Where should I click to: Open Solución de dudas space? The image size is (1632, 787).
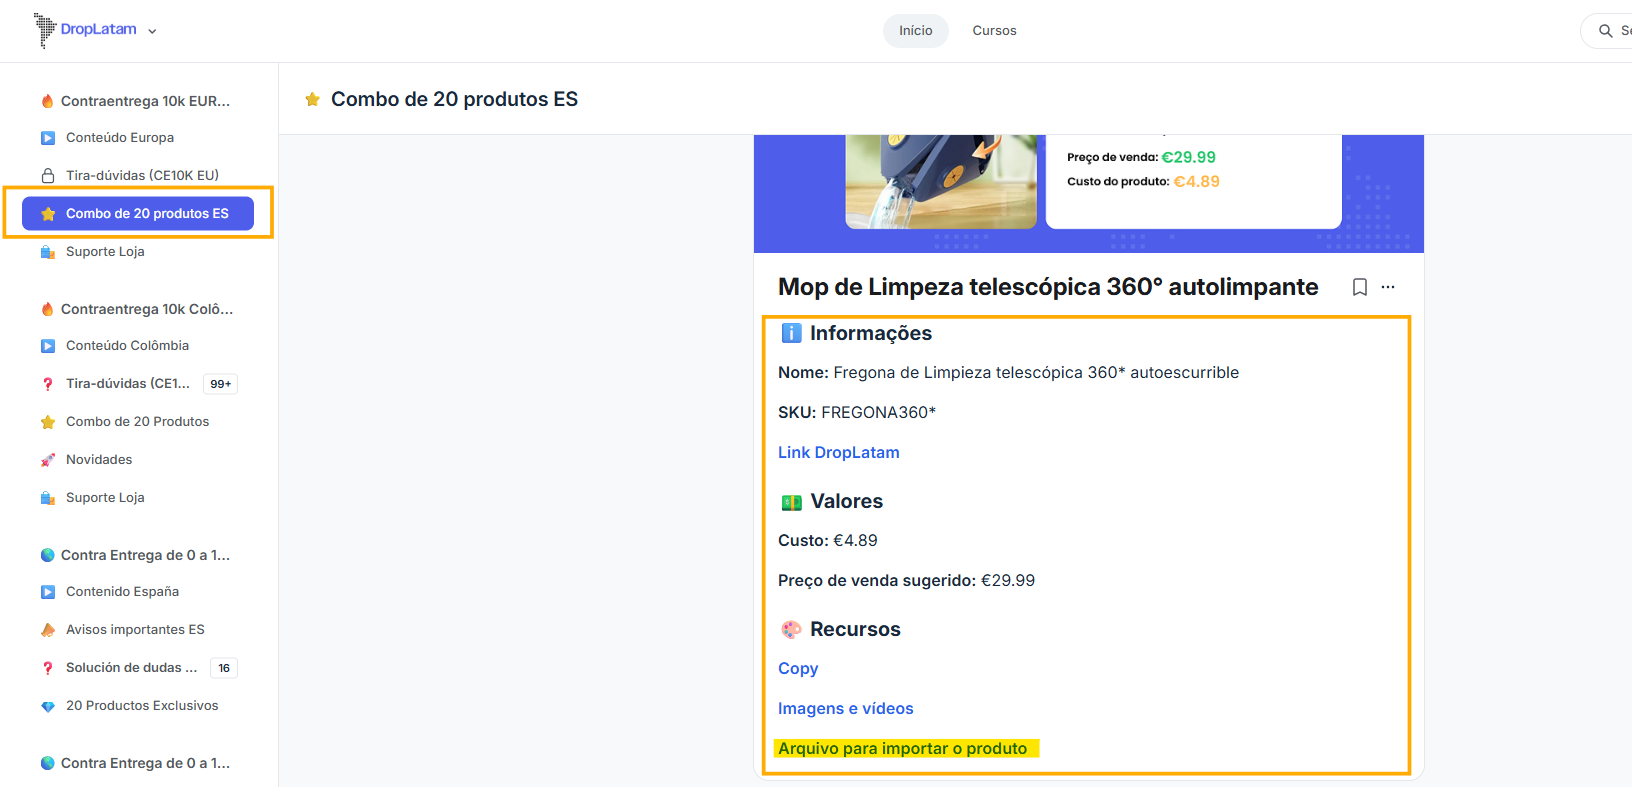[131, 668]
